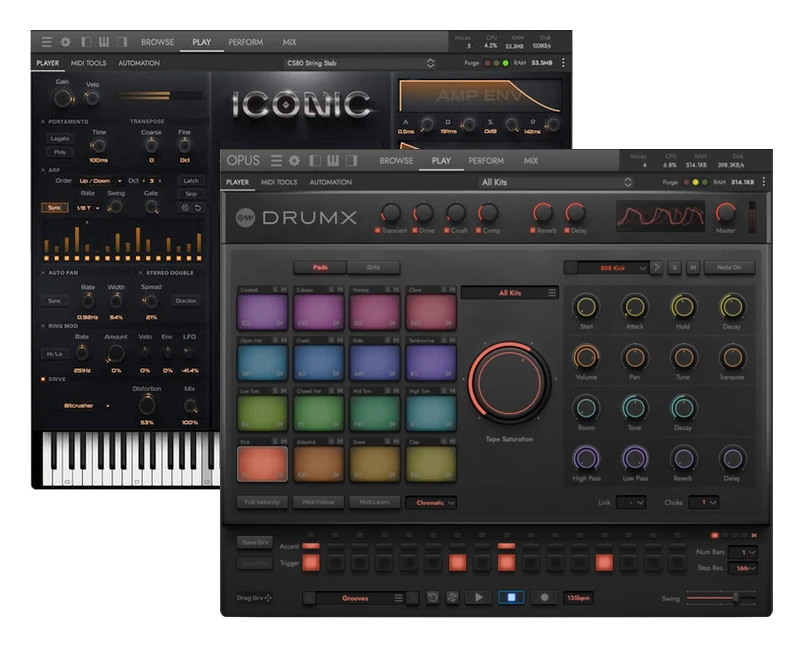Viewport: 803px width, 648px height.
Task: Solo the selected 808 Kick pad with S button
Action: pyautogui.click(x=674, y=267)
